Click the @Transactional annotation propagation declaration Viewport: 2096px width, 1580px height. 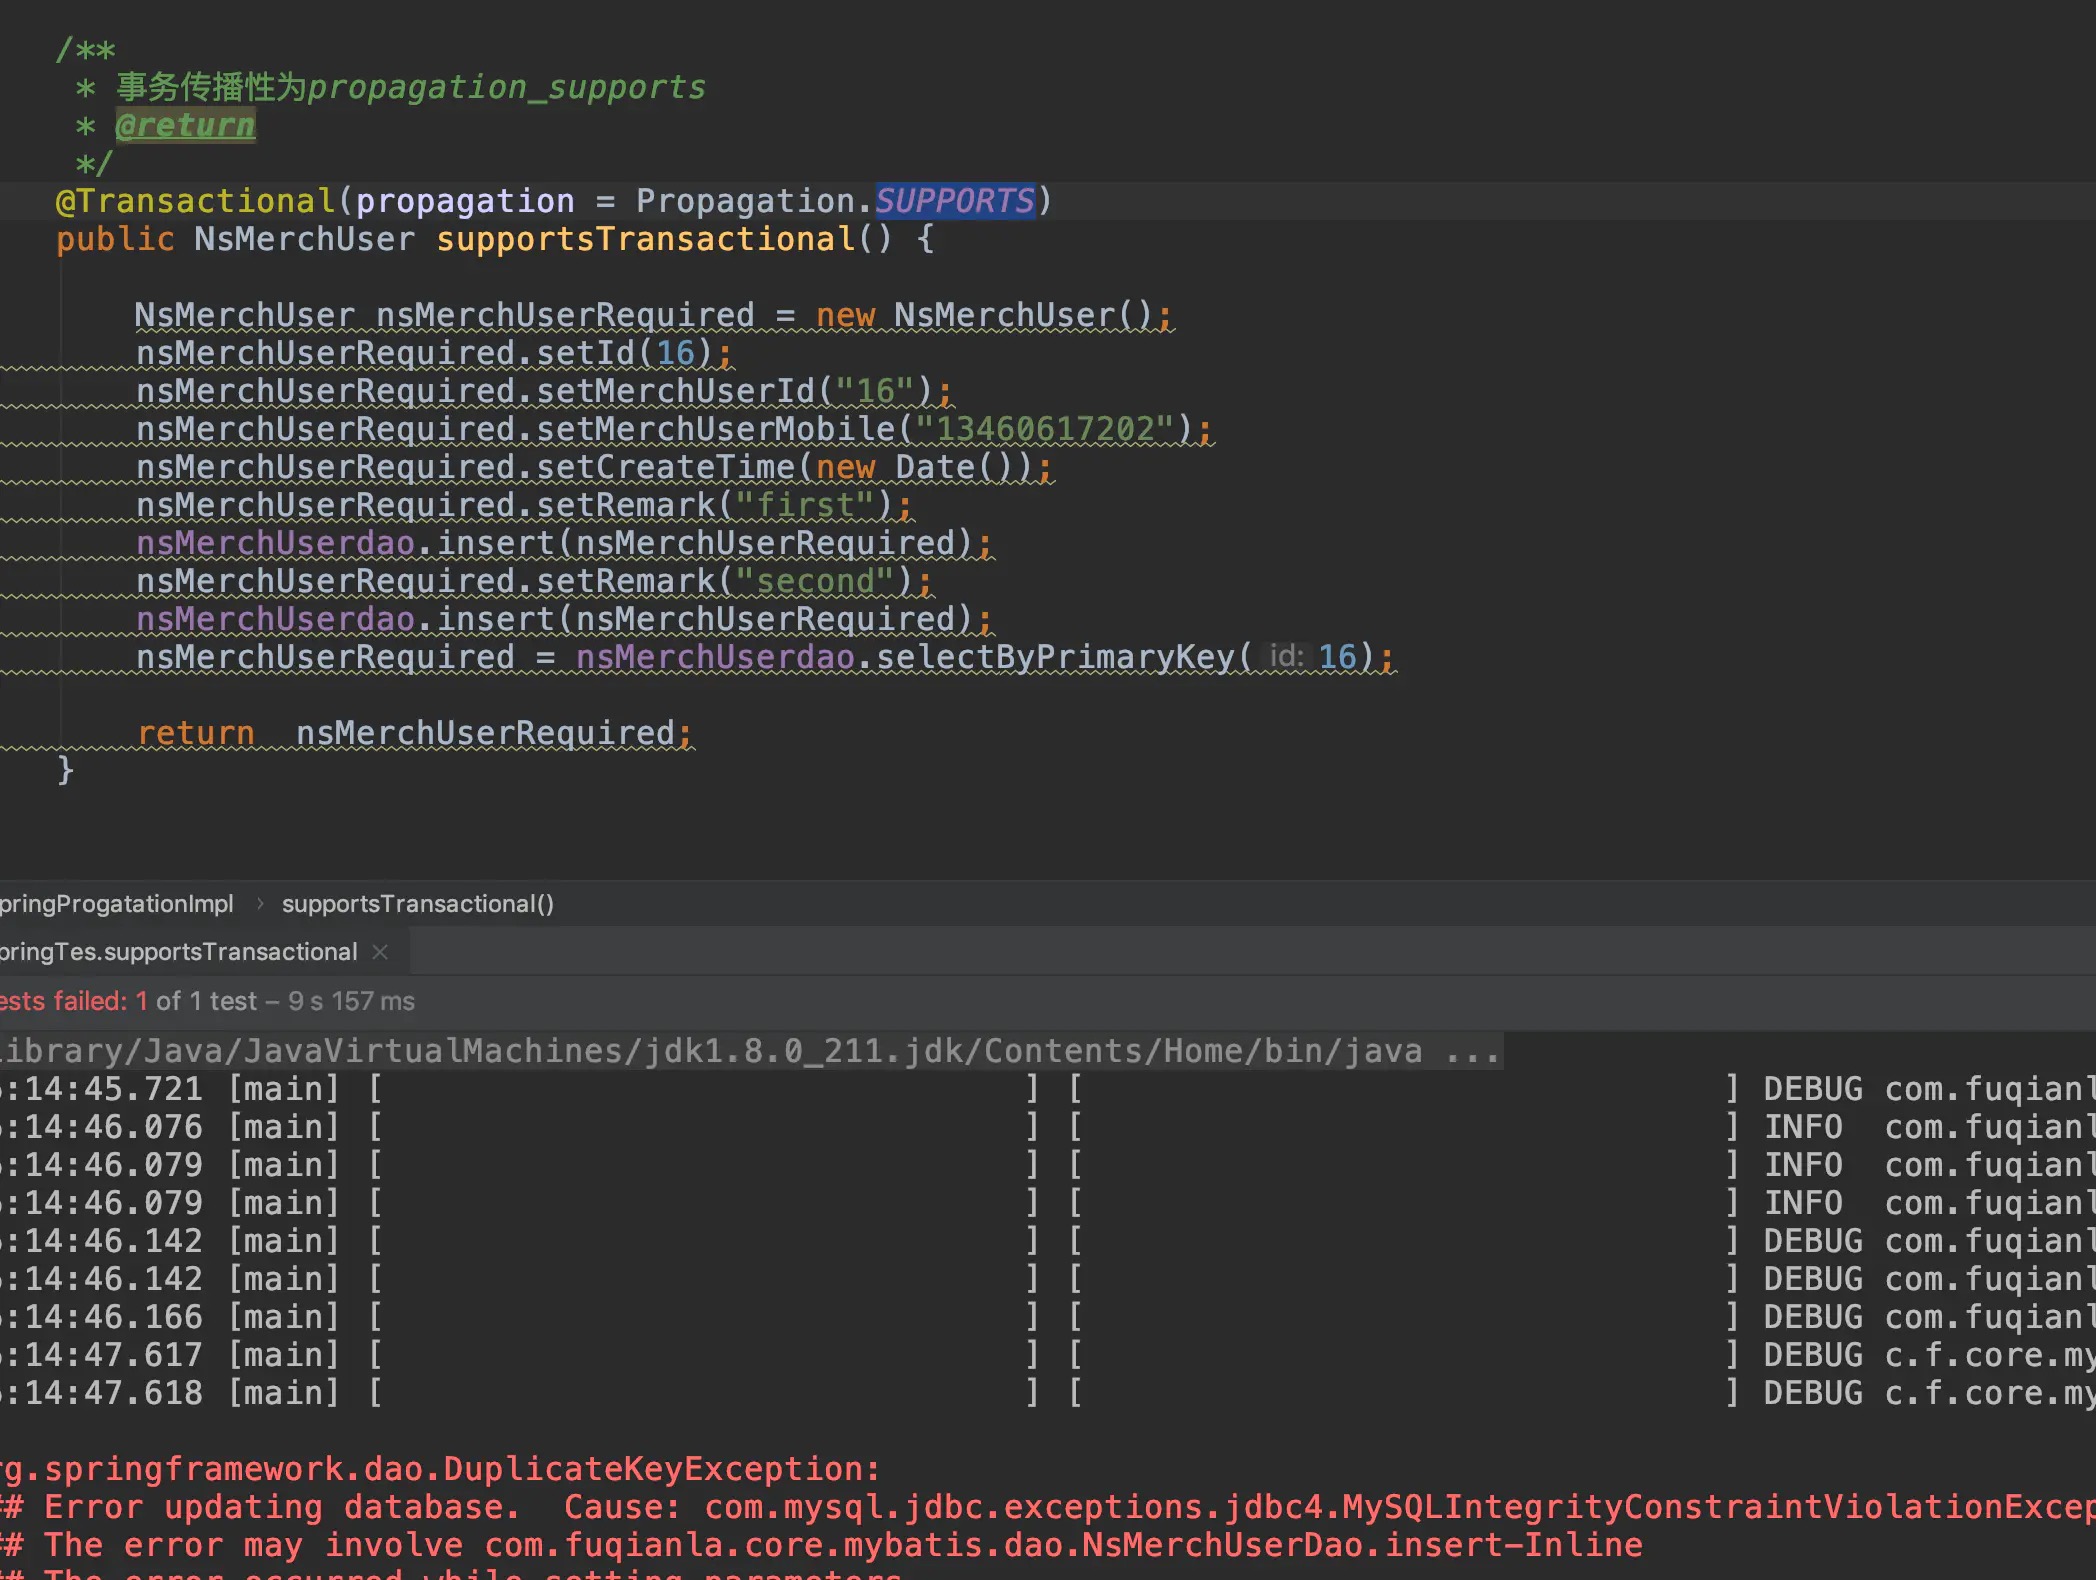(x=553, y=199)
